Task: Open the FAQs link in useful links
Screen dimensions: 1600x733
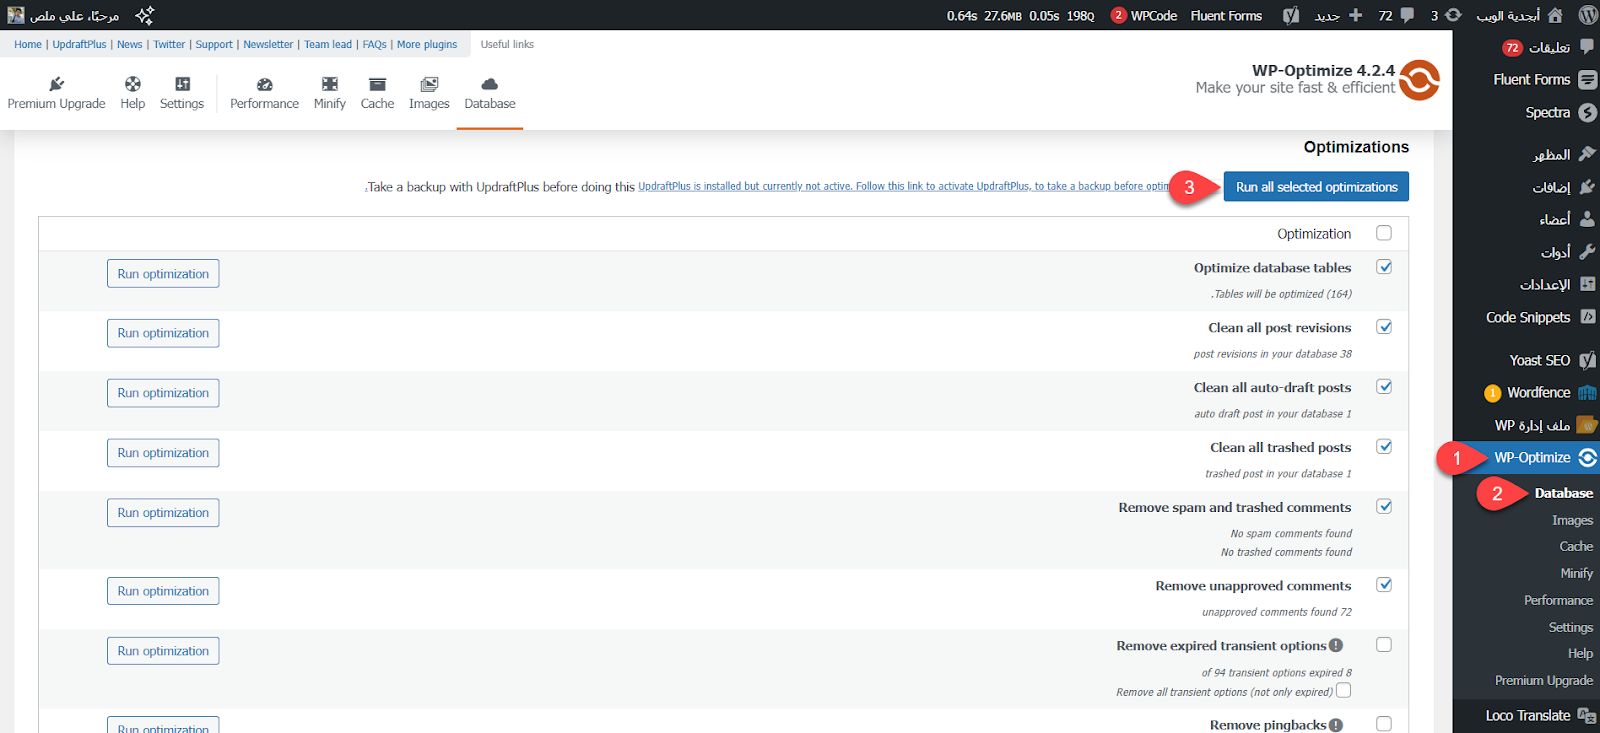Action: [374, 45]
